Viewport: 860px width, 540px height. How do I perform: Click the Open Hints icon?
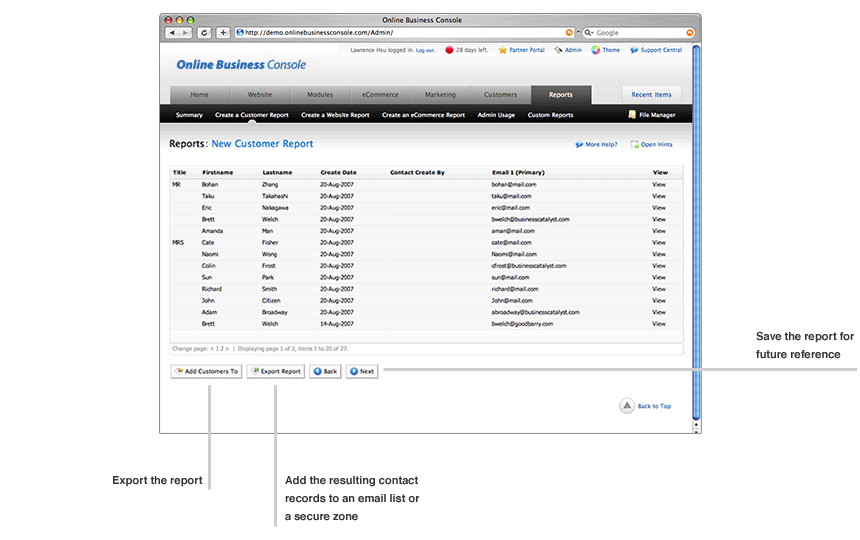coord(635,145)
